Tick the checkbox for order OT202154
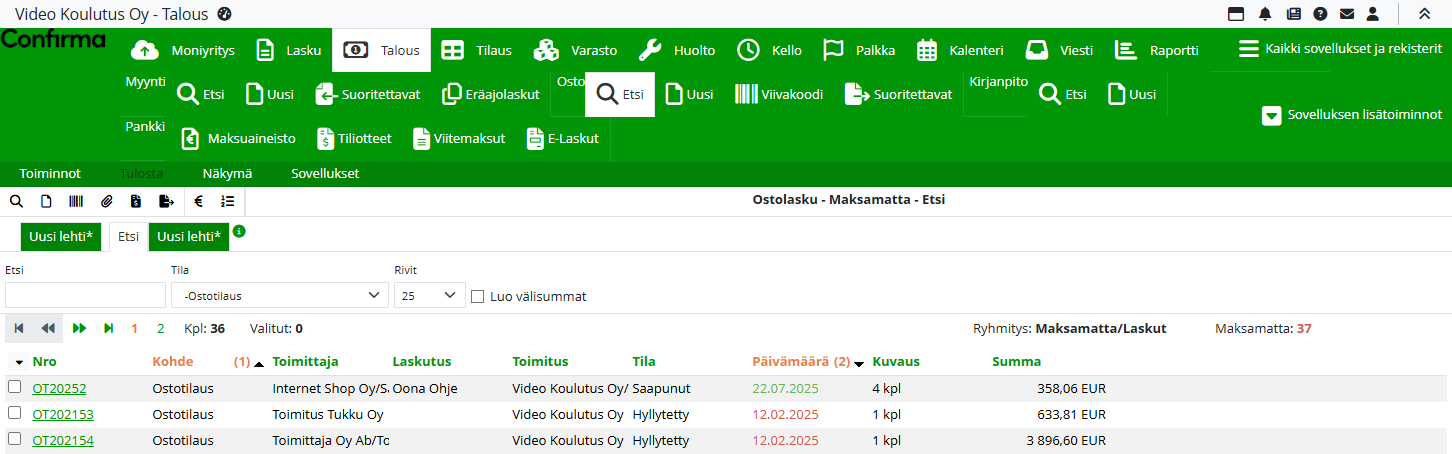The image size is (1452, 454). point(14,440)
